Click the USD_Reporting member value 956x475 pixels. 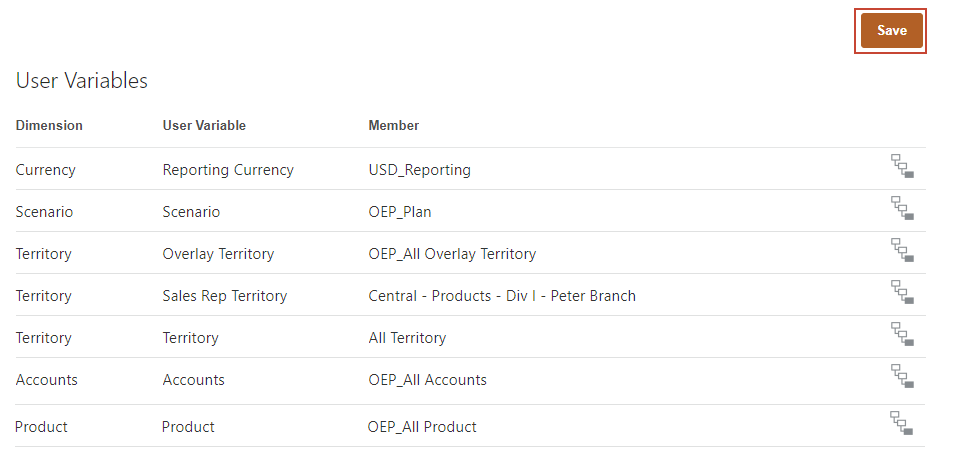[419, 170]
